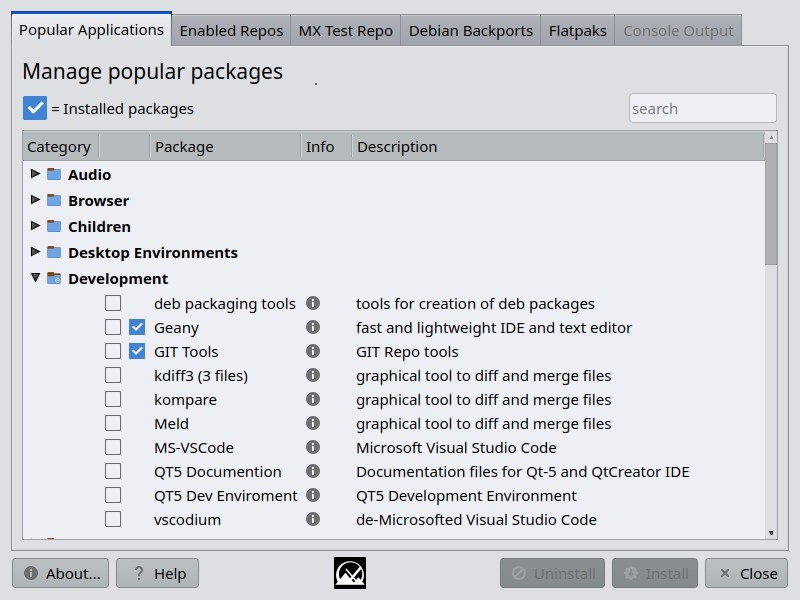Screen dimensions: 800x600
Task: View info for MS-VSCode package
Action: [x=313, y=447]
